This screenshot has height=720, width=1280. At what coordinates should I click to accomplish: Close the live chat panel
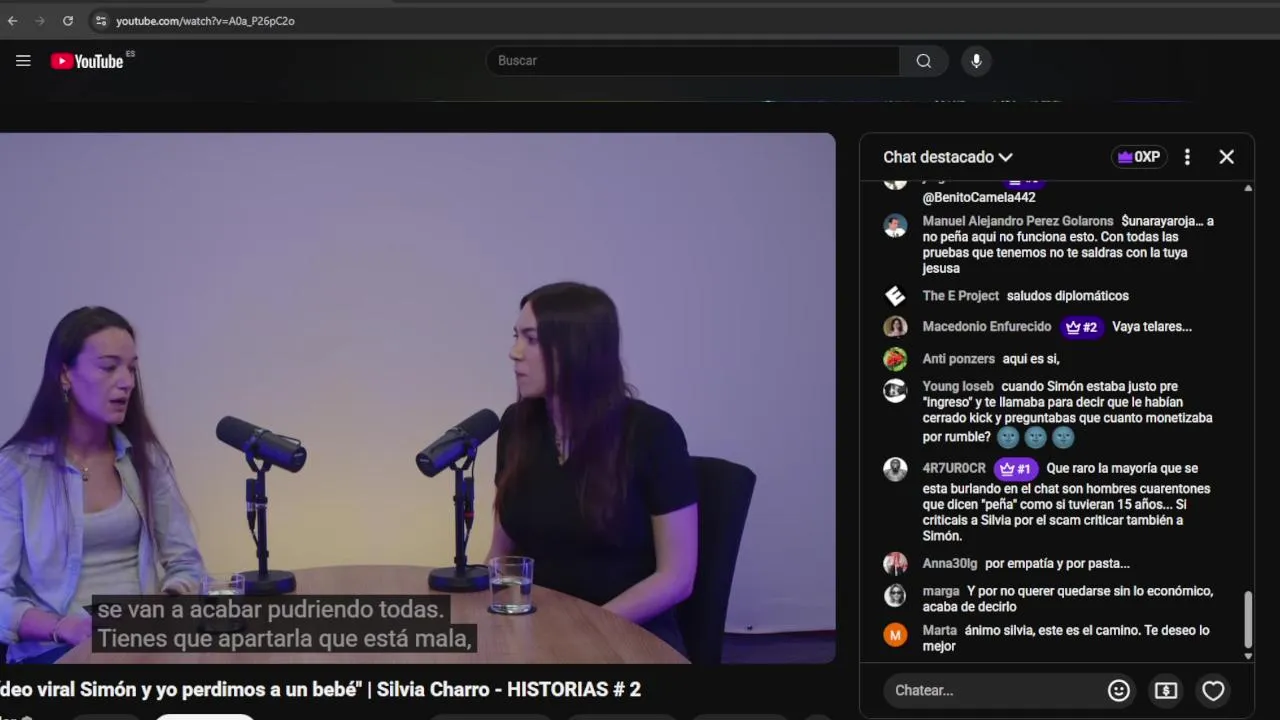pyautogui.click(x=1226, y=157)
